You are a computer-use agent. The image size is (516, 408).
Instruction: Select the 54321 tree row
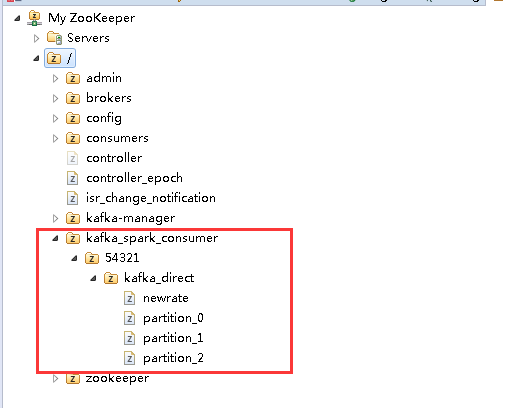tap(122, 258)
